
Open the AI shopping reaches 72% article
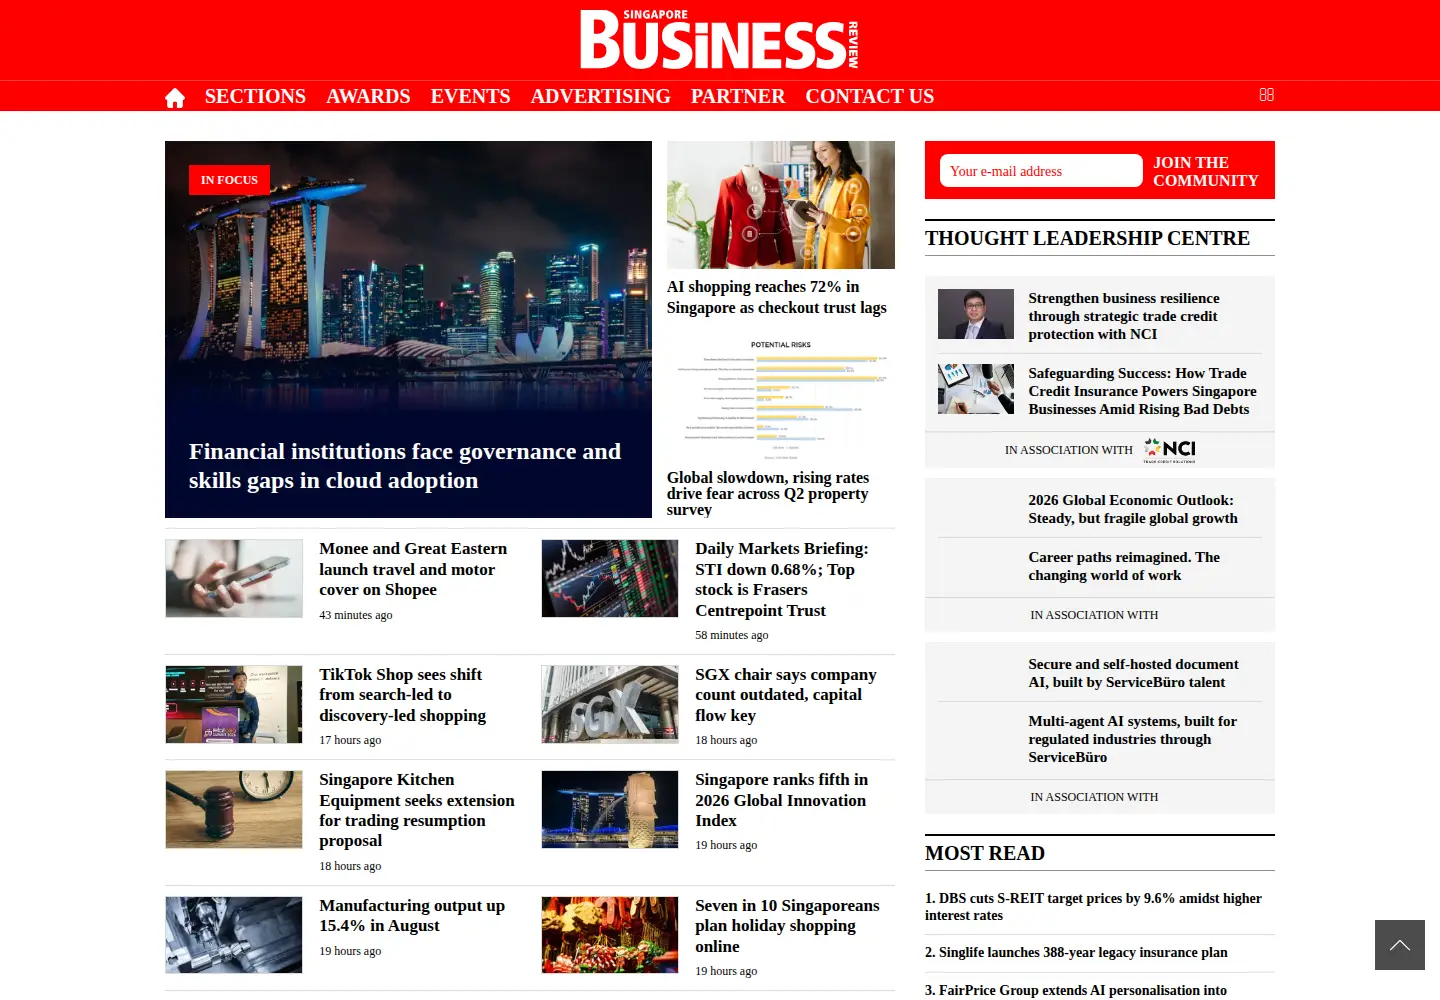pyautogui.click(x=777, y=297)
